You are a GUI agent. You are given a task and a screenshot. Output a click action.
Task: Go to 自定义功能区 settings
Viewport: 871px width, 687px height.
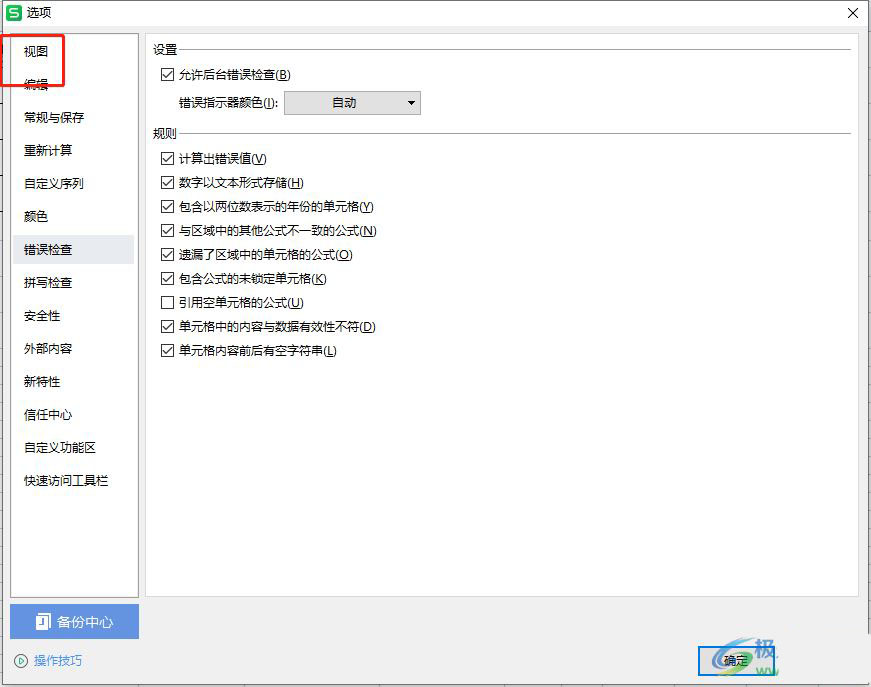(60, 448)
